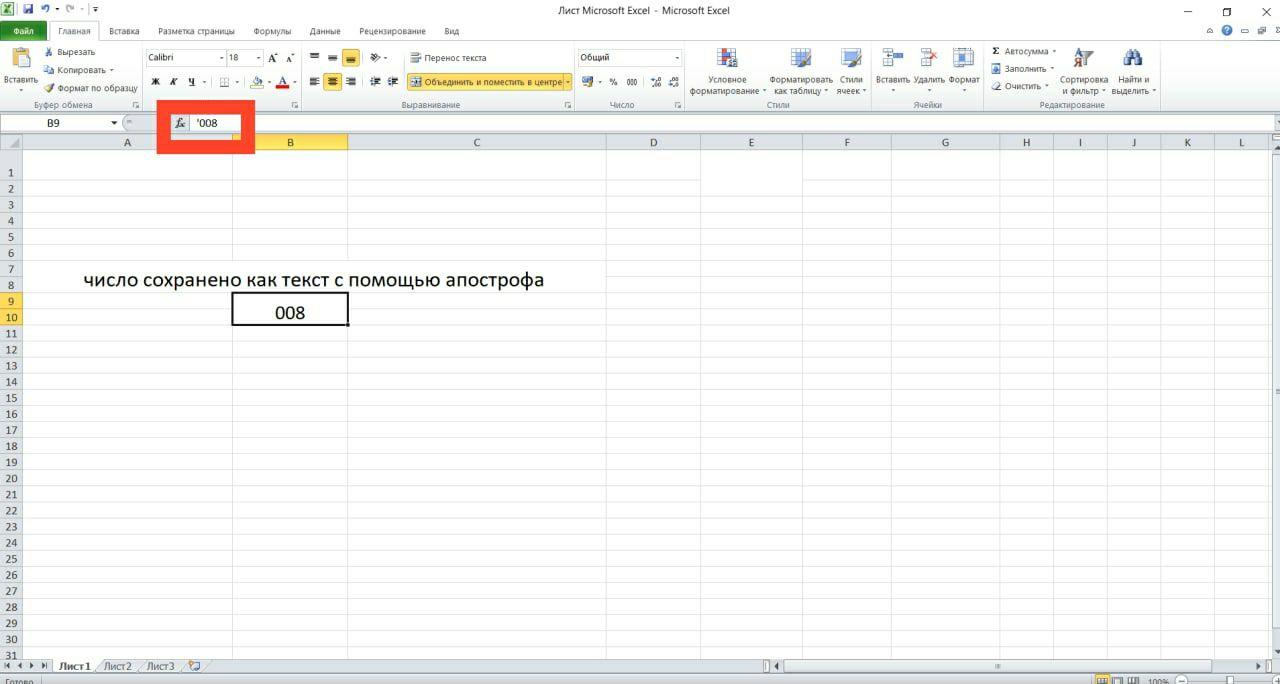
Task: Click the Format as Table icon
Action: [x=800, y=59]
